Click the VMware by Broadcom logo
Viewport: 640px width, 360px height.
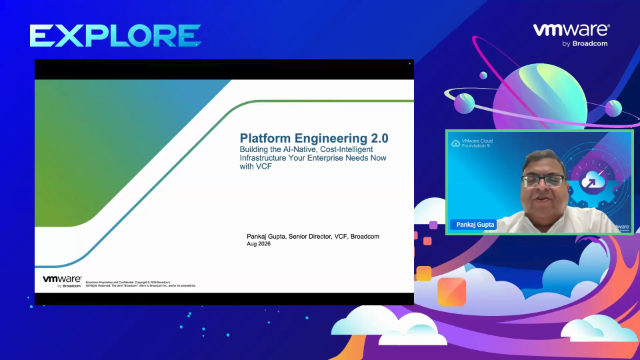click(x=571, y=35)
